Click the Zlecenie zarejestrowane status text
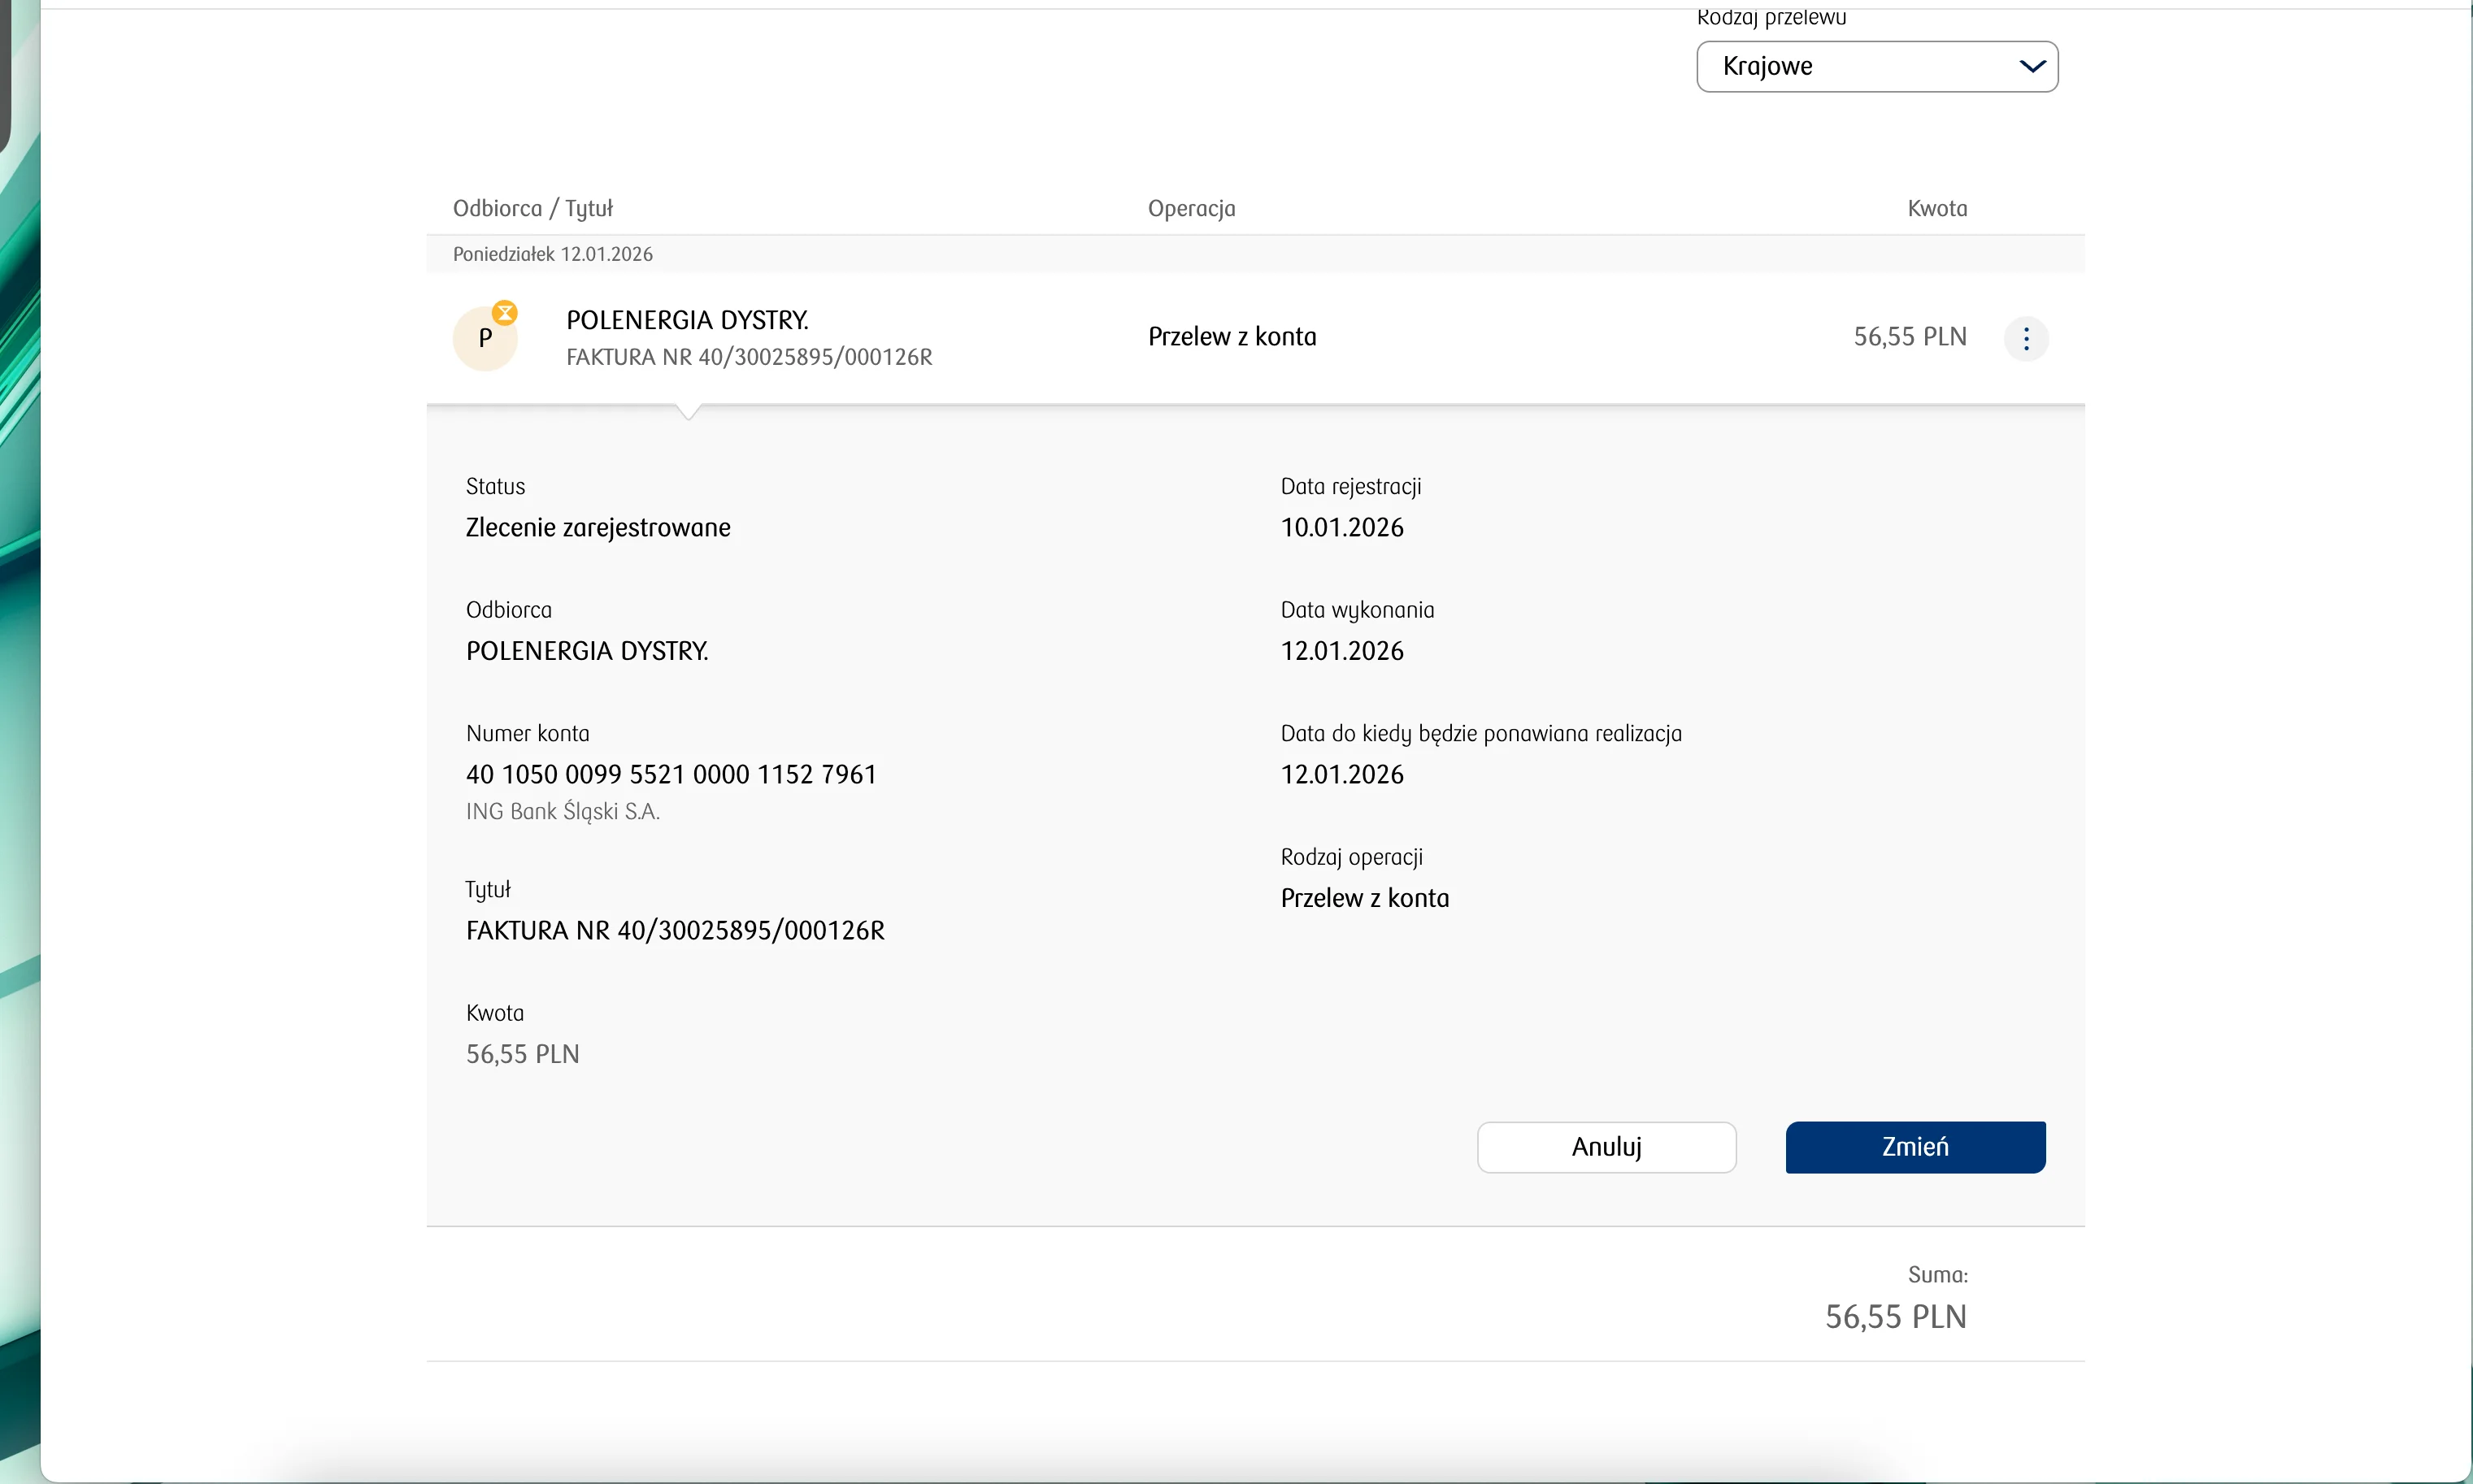2473x1484 pixels. pyautogui.click(x=598, y=527)
